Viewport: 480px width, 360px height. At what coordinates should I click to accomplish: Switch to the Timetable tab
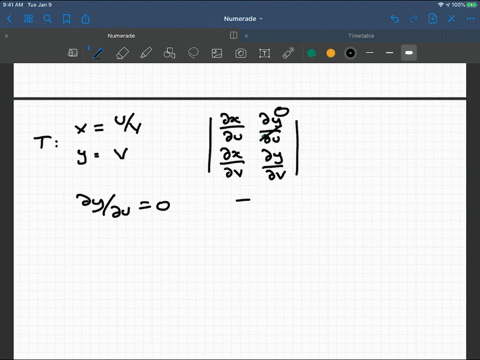point(361,36)
